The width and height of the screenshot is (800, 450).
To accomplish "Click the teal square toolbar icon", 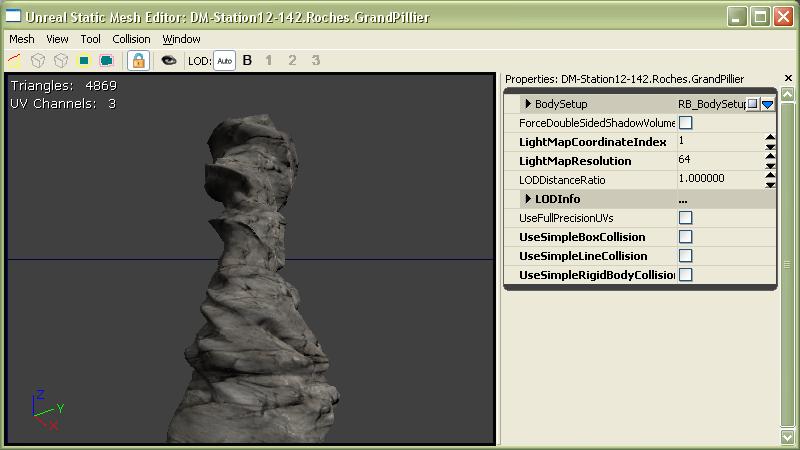I will click(84, 61).
